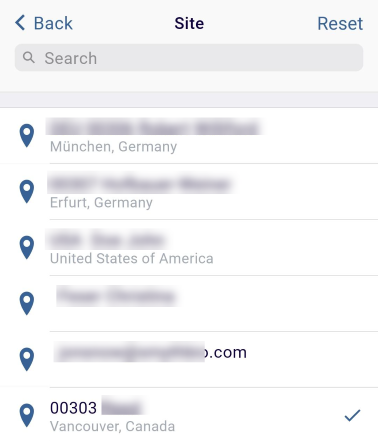The image size is (378, 441).
Task: Select the Erfurt, Germany site pin icon
Action: click(27, 192)
